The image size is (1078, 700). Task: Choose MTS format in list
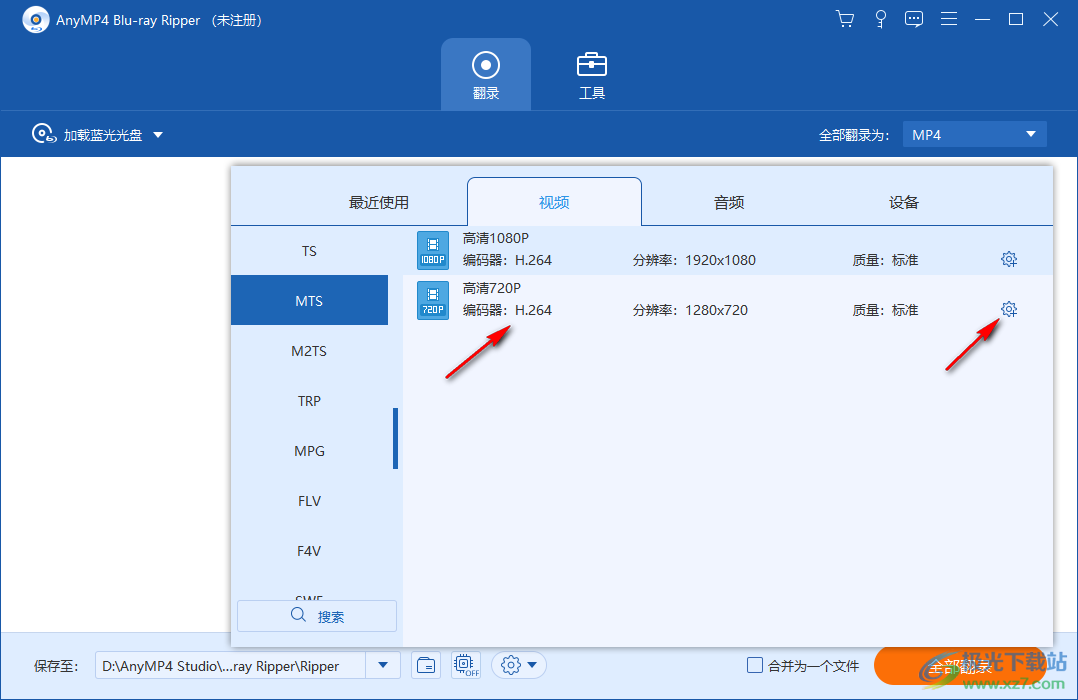tap(309, 300)
